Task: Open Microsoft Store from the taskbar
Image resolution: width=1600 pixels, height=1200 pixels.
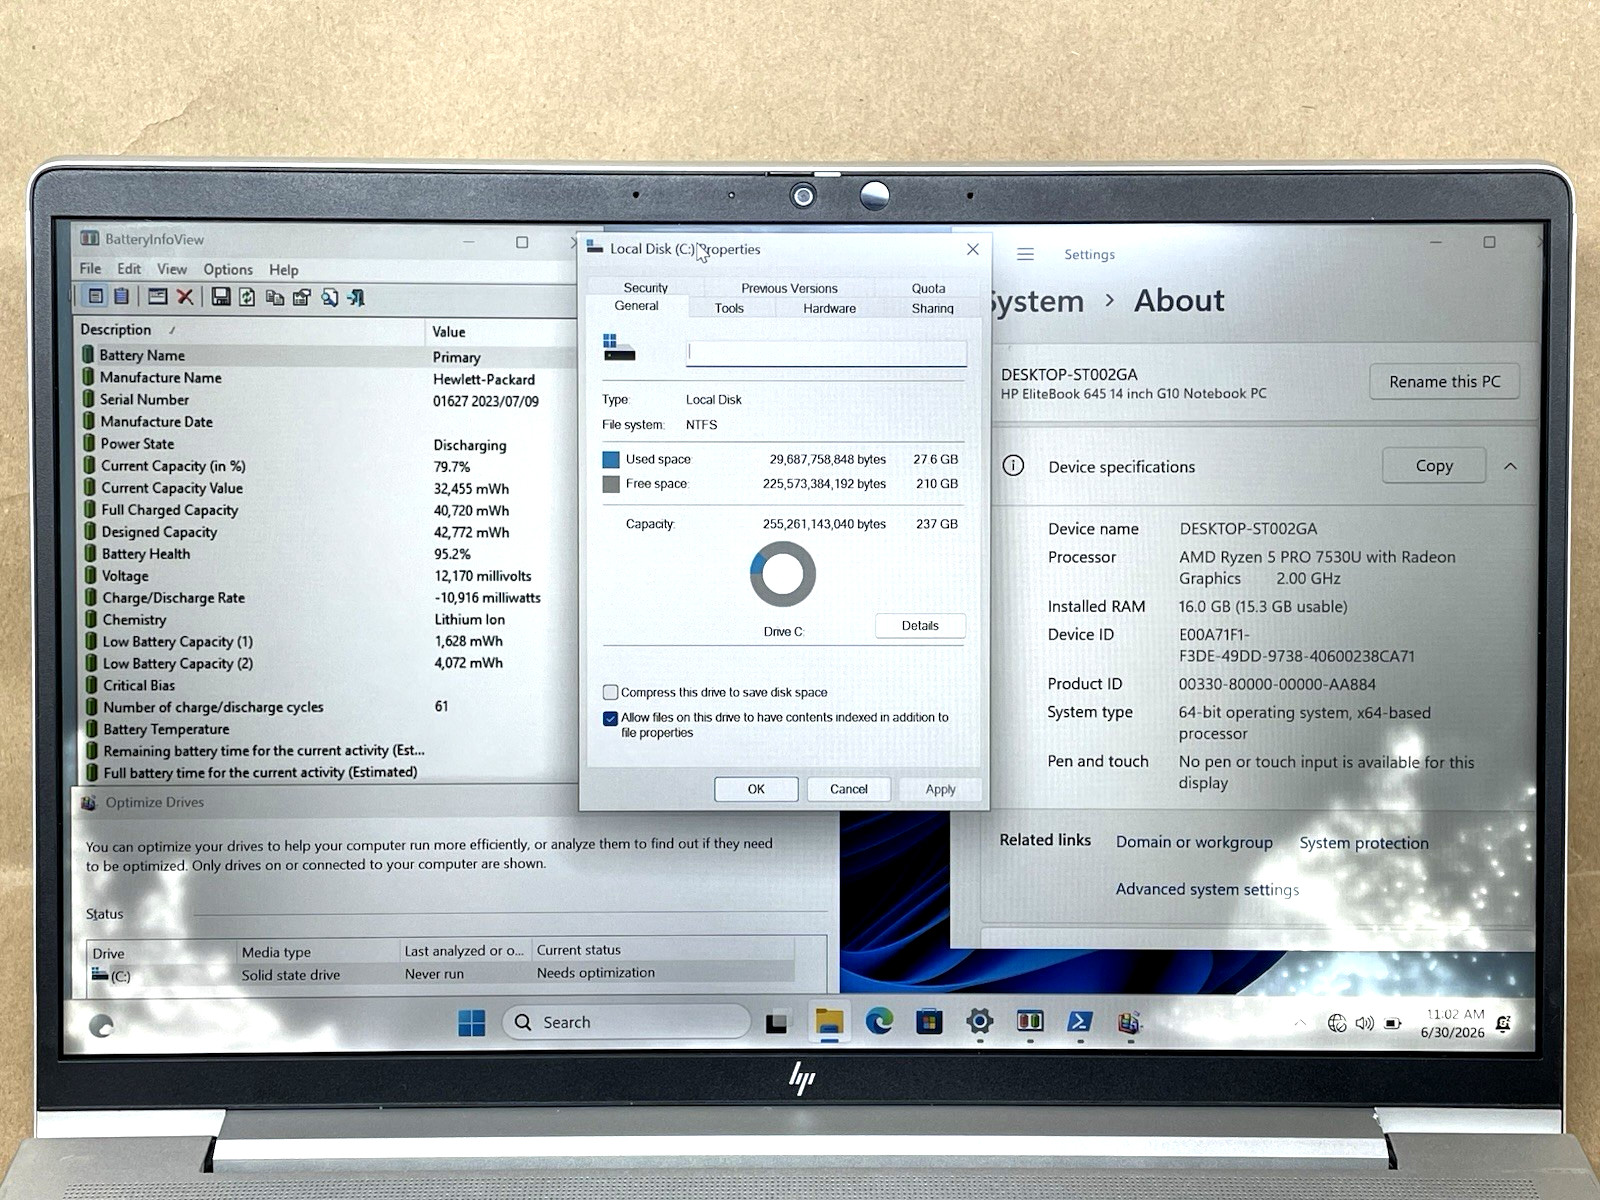Action: click(929, 1021)
